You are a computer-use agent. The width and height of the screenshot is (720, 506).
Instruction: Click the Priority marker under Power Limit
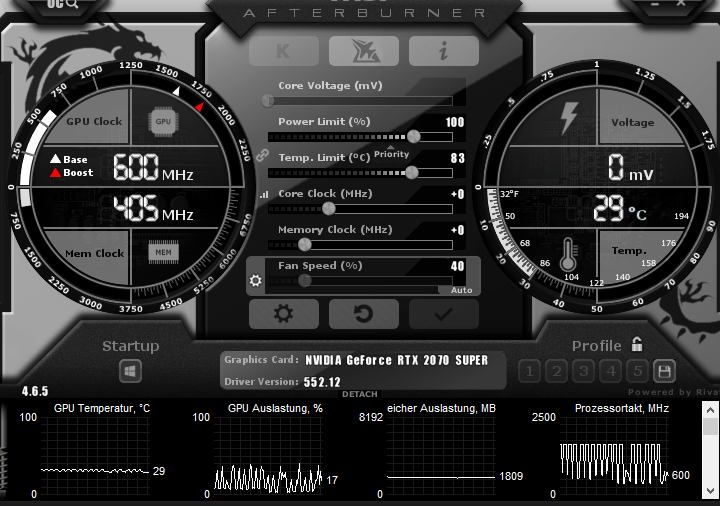click(391, 153)
